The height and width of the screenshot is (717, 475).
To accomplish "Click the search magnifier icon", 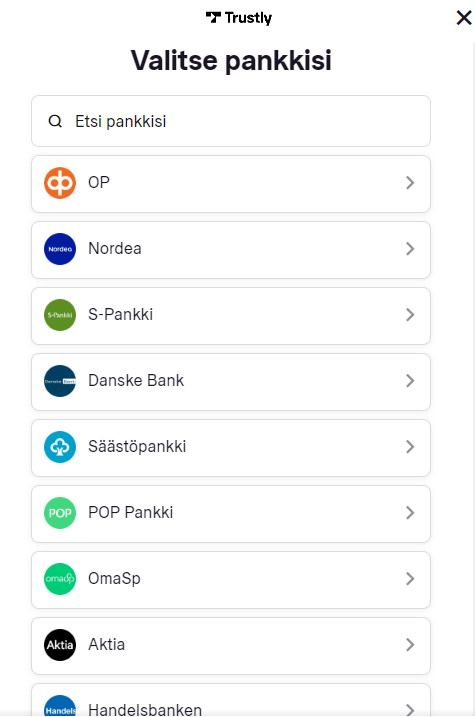I will 55,121.
